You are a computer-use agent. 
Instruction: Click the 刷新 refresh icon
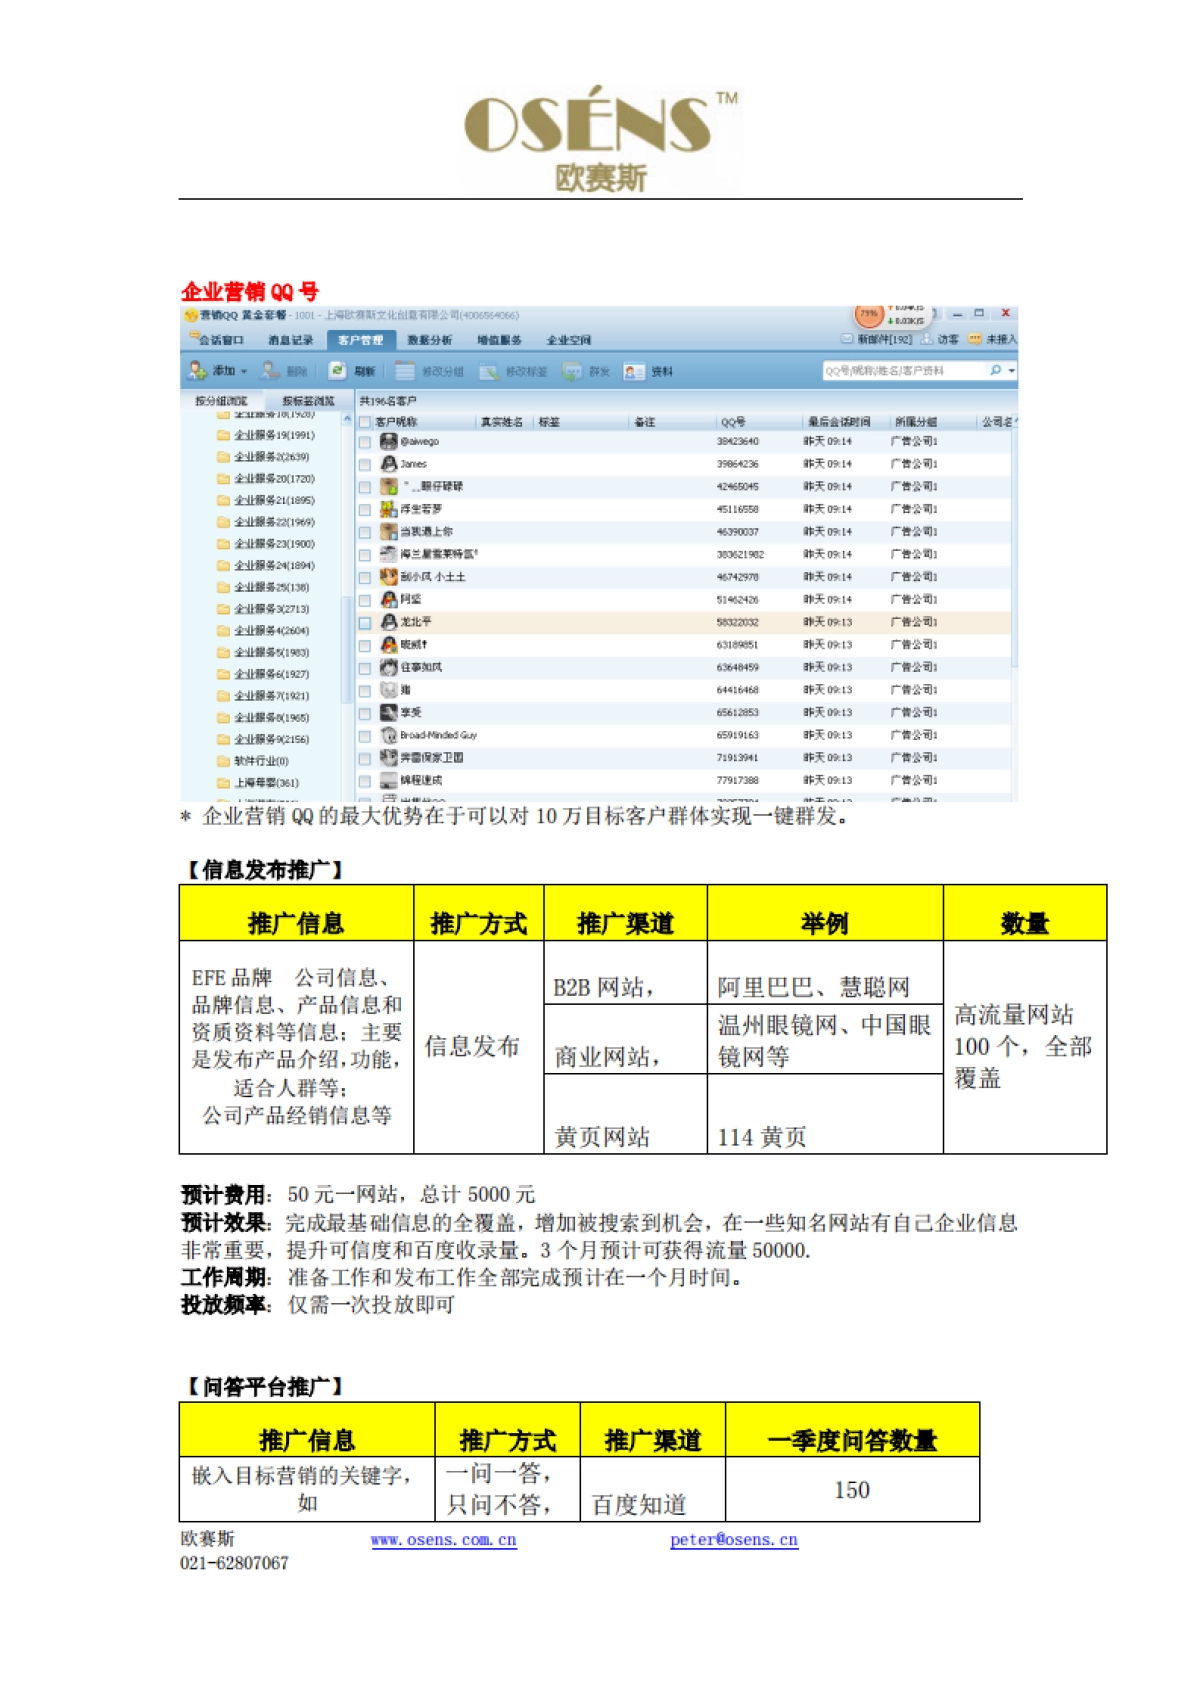[338, 371]
